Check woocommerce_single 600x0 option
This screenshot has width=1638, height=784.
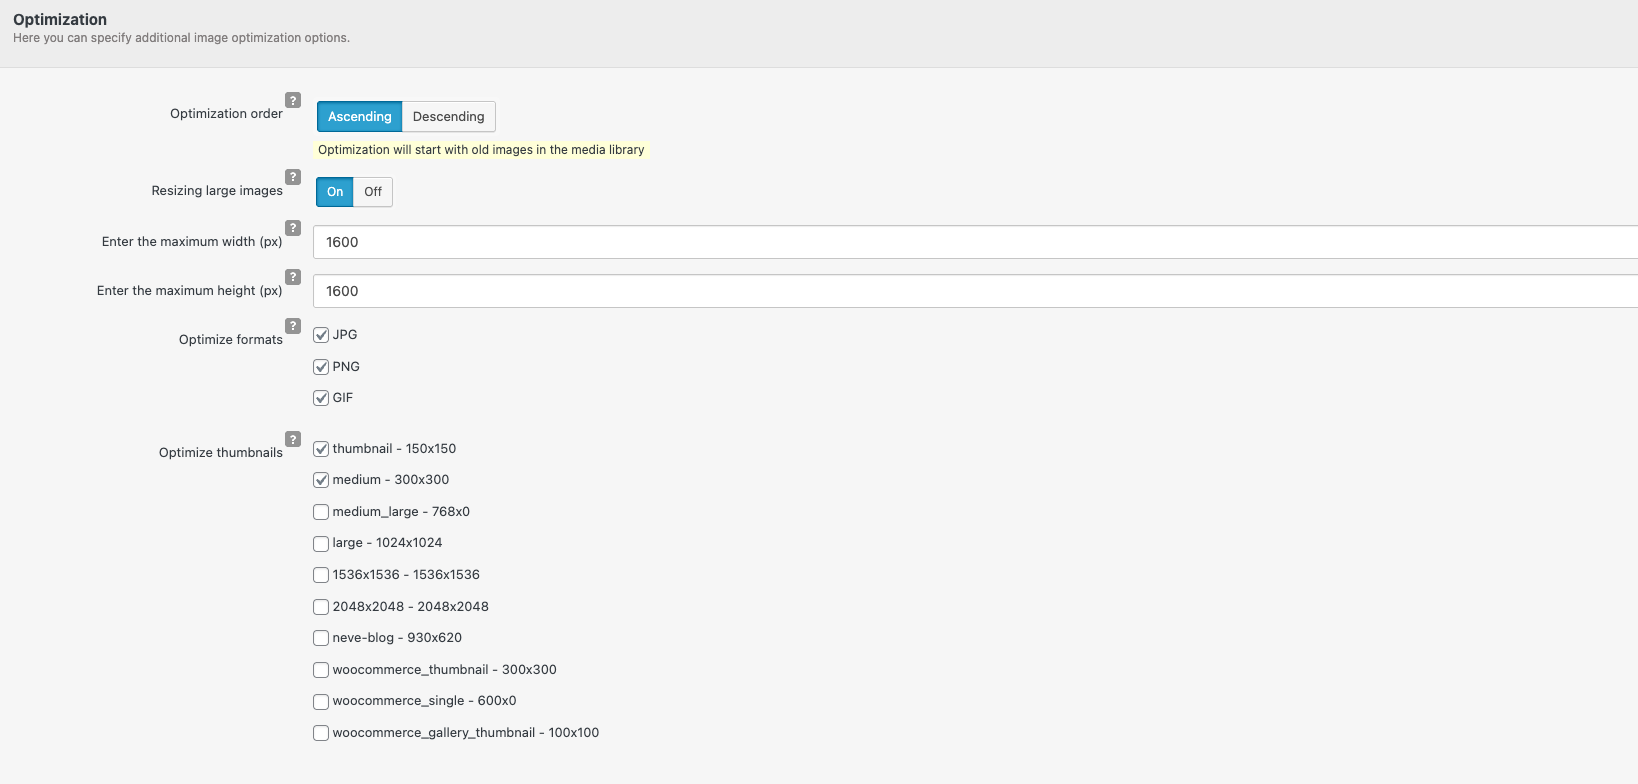pyautogui.click(x=321, y=702)
